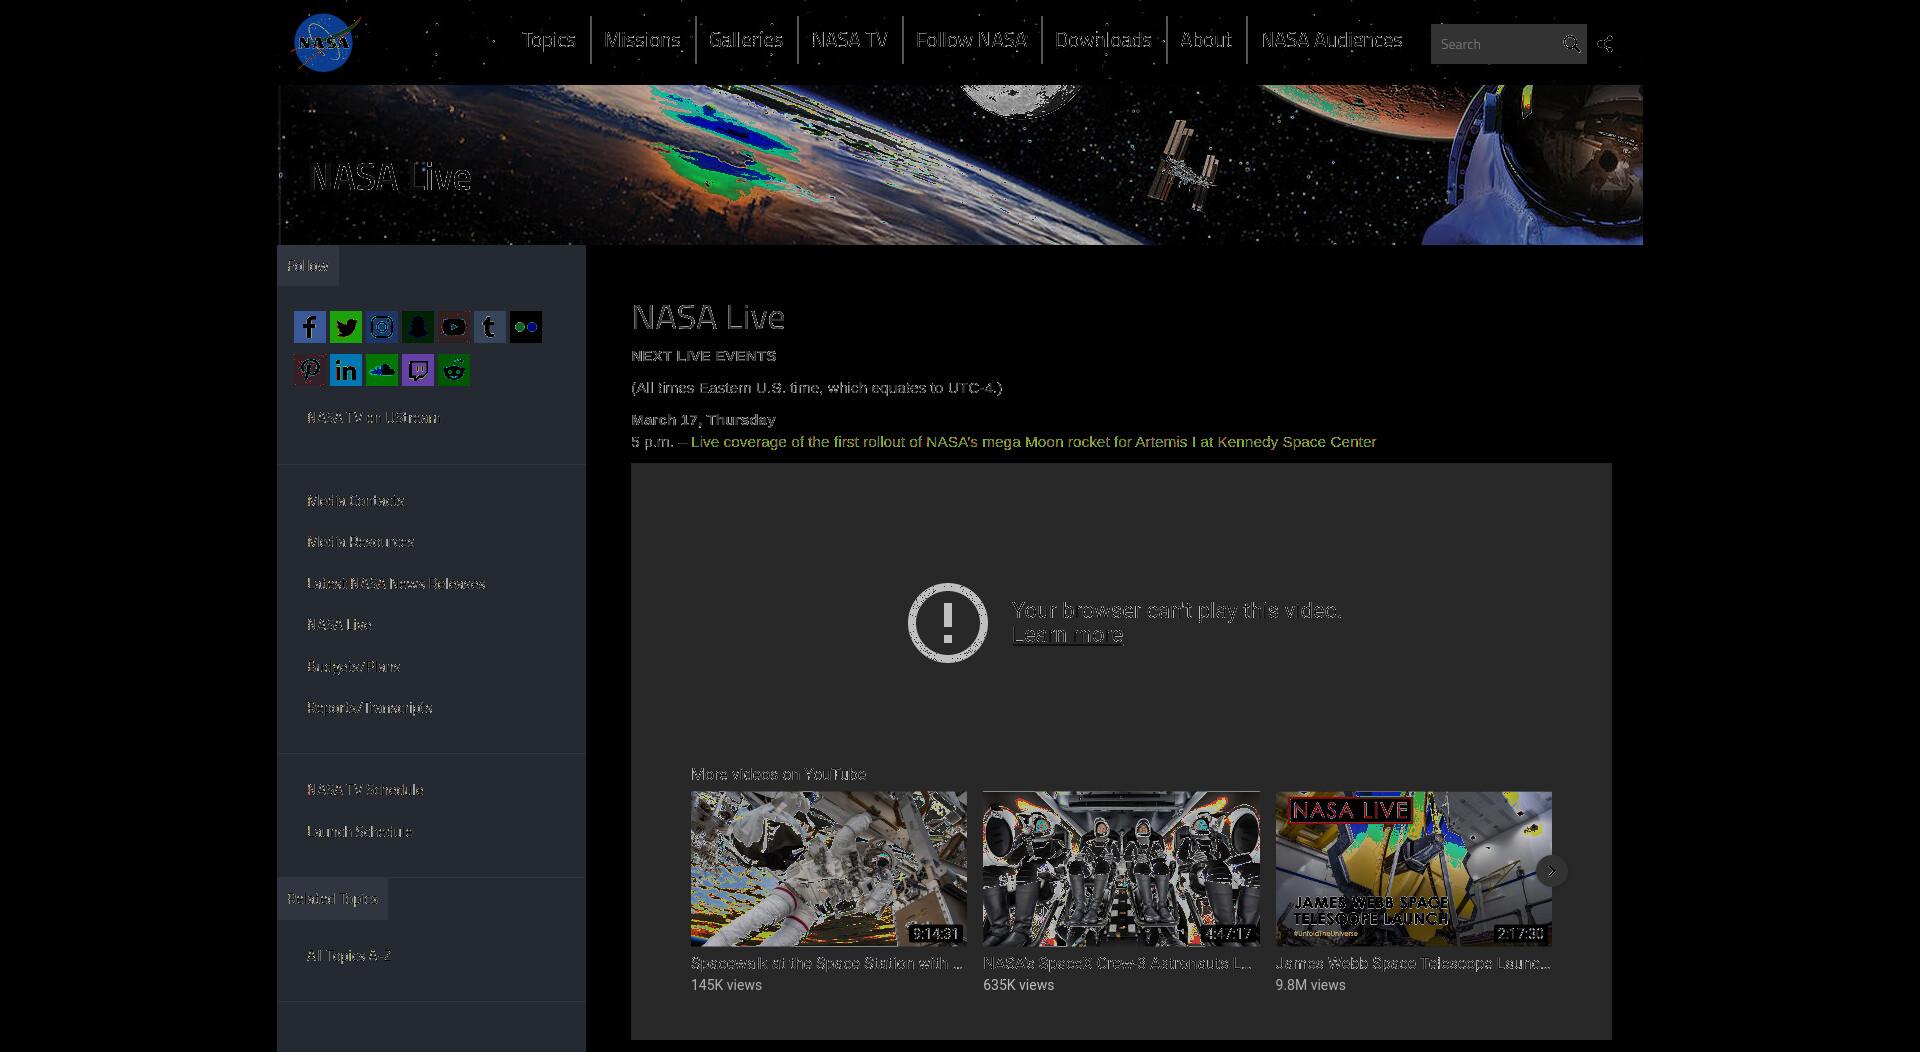The height and width of the screenshot is (1052, 1920).
Task: Go to Media Resources
Action: pyautogui.click(x=360, y=542)
